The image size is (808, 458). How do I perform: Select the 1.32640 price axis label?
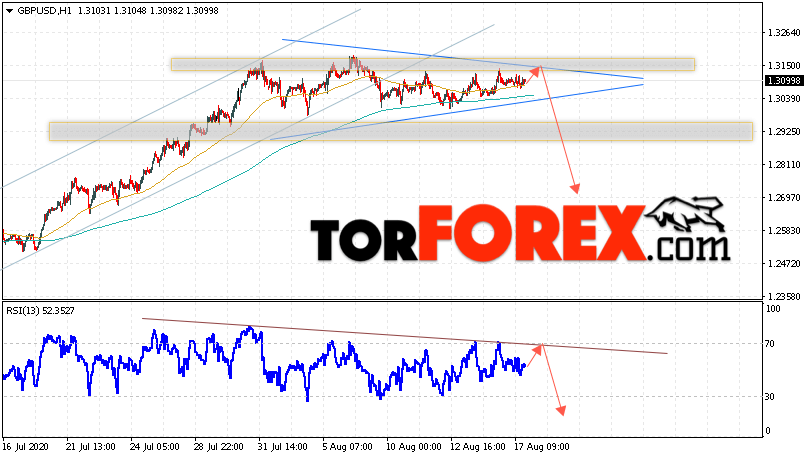tap(784, 32)
